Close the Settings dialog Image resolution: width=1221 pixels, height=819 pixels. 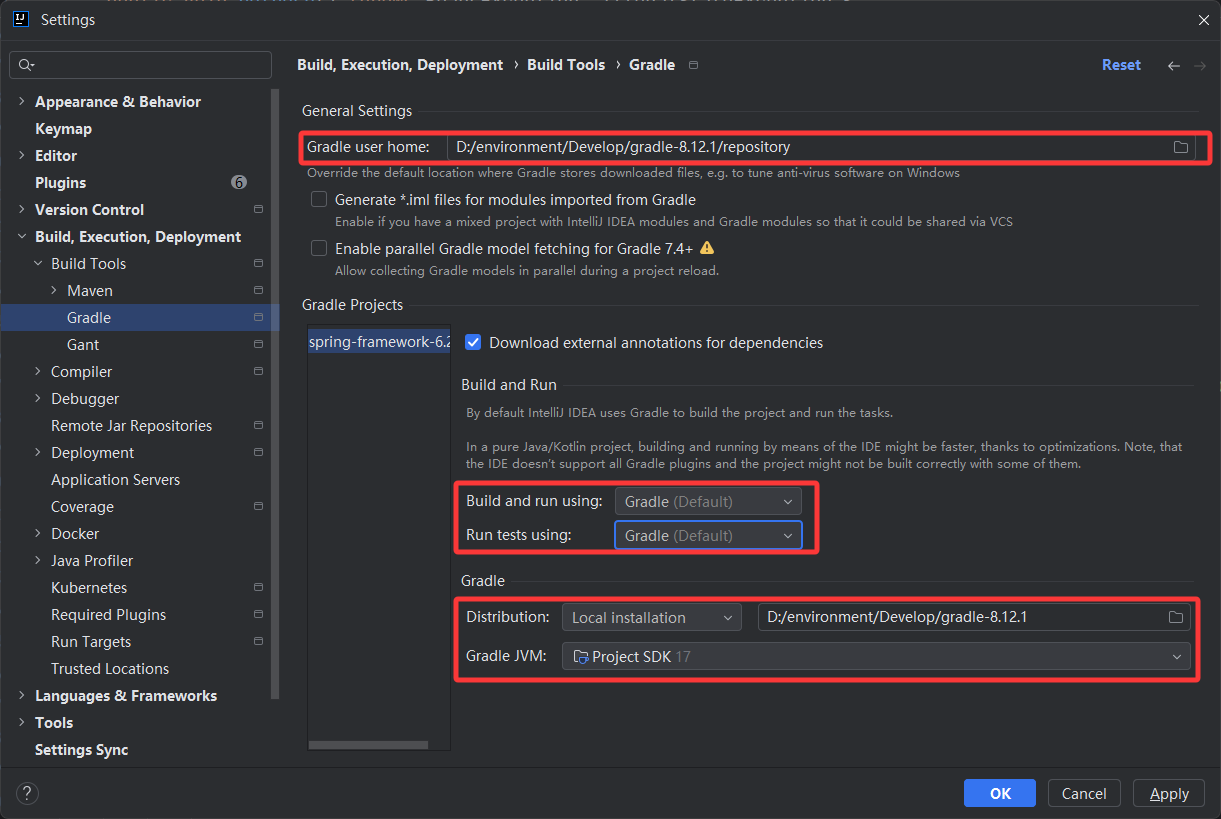tap(1202, 20)
